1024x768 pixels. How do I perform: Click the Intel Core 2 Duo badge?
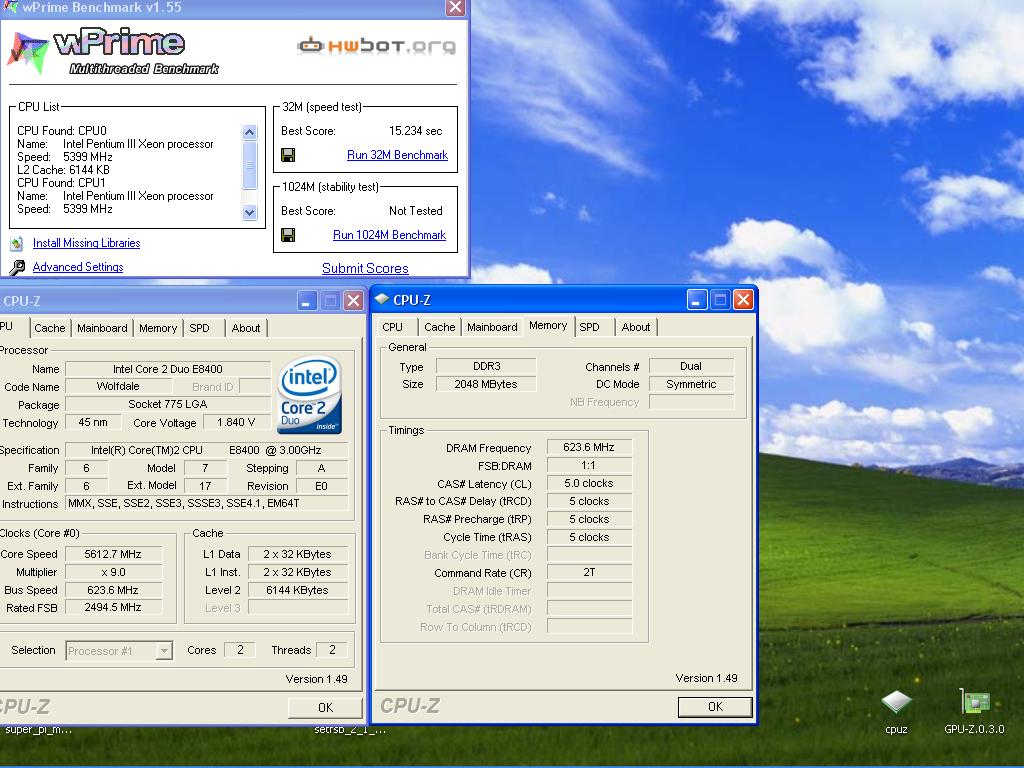point(310,394)
